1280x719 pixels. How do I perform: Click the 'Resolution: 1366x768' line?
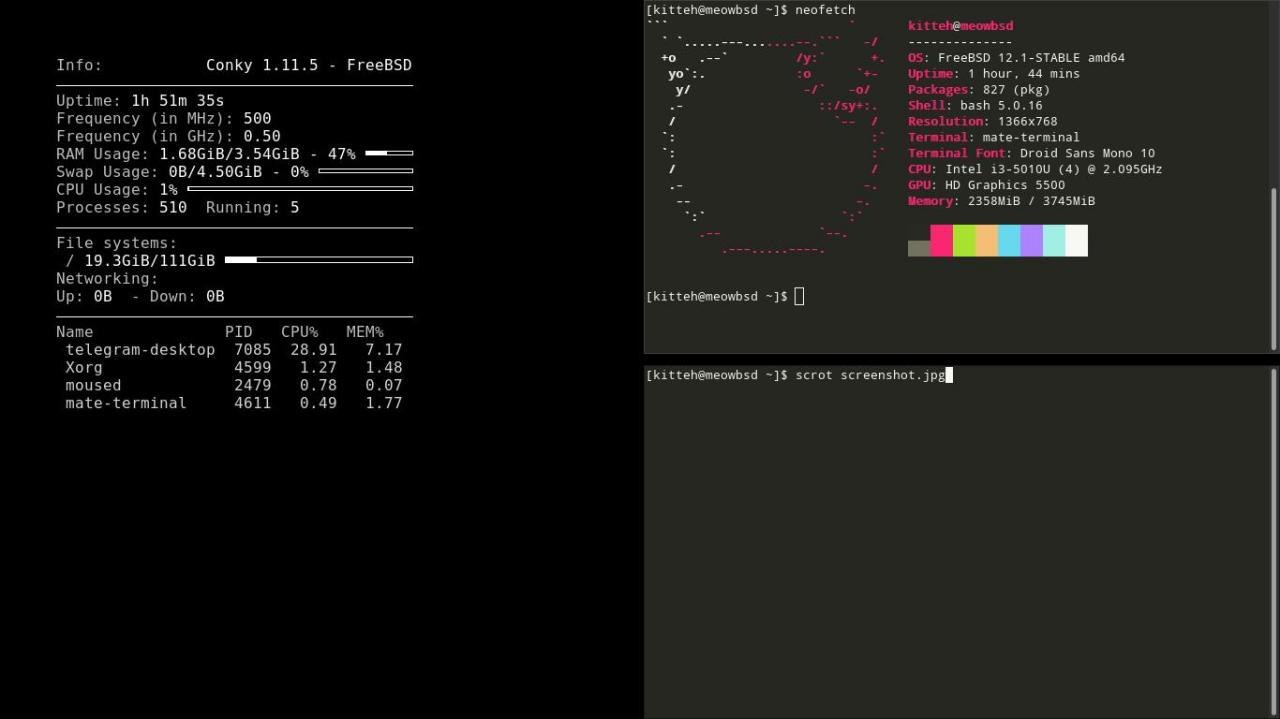pos(983,122)
